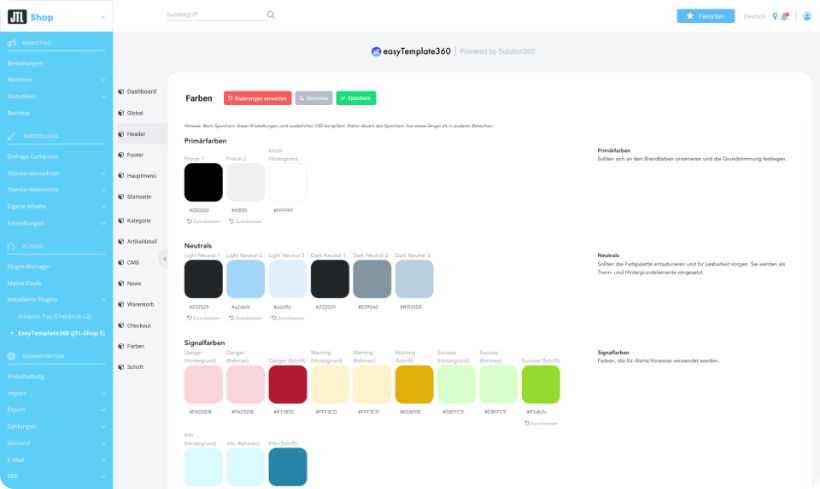Screen dimensions: 820x489
Task: Click the cube icon beside Artikeldetail
Action: pos(121,242)
